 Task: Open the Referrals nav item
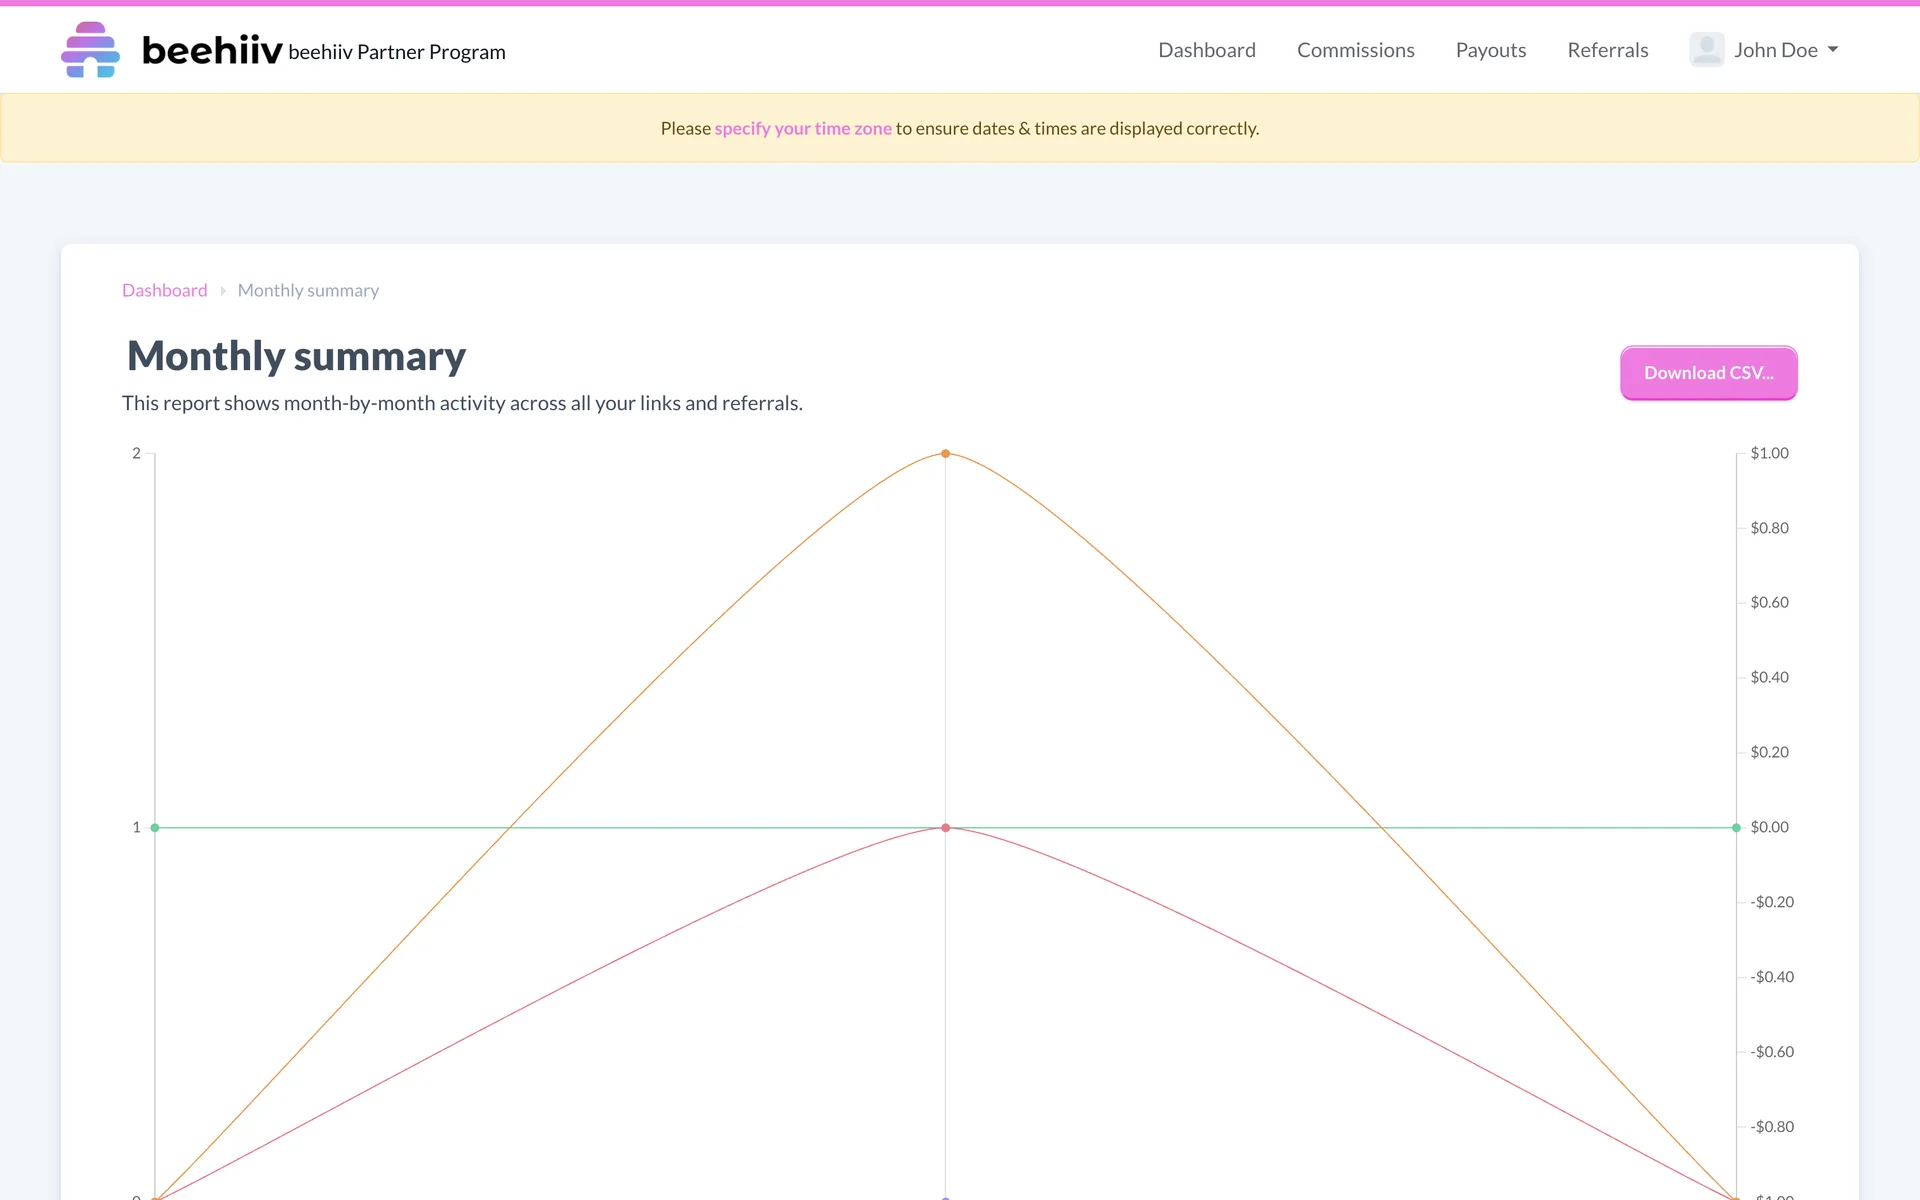pos(1607,50)
